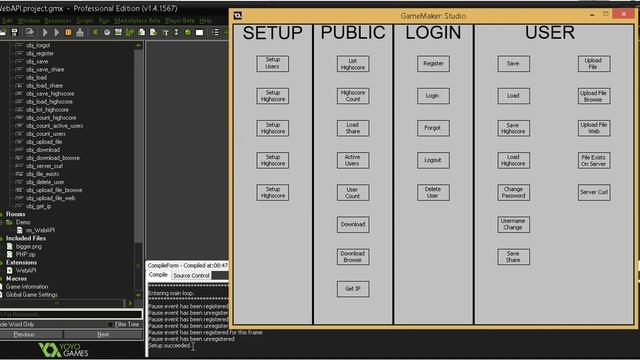Open Global Game Settings
Viewport: 640px width, 360px height.
pyautogui.click(x=31, y=295)
